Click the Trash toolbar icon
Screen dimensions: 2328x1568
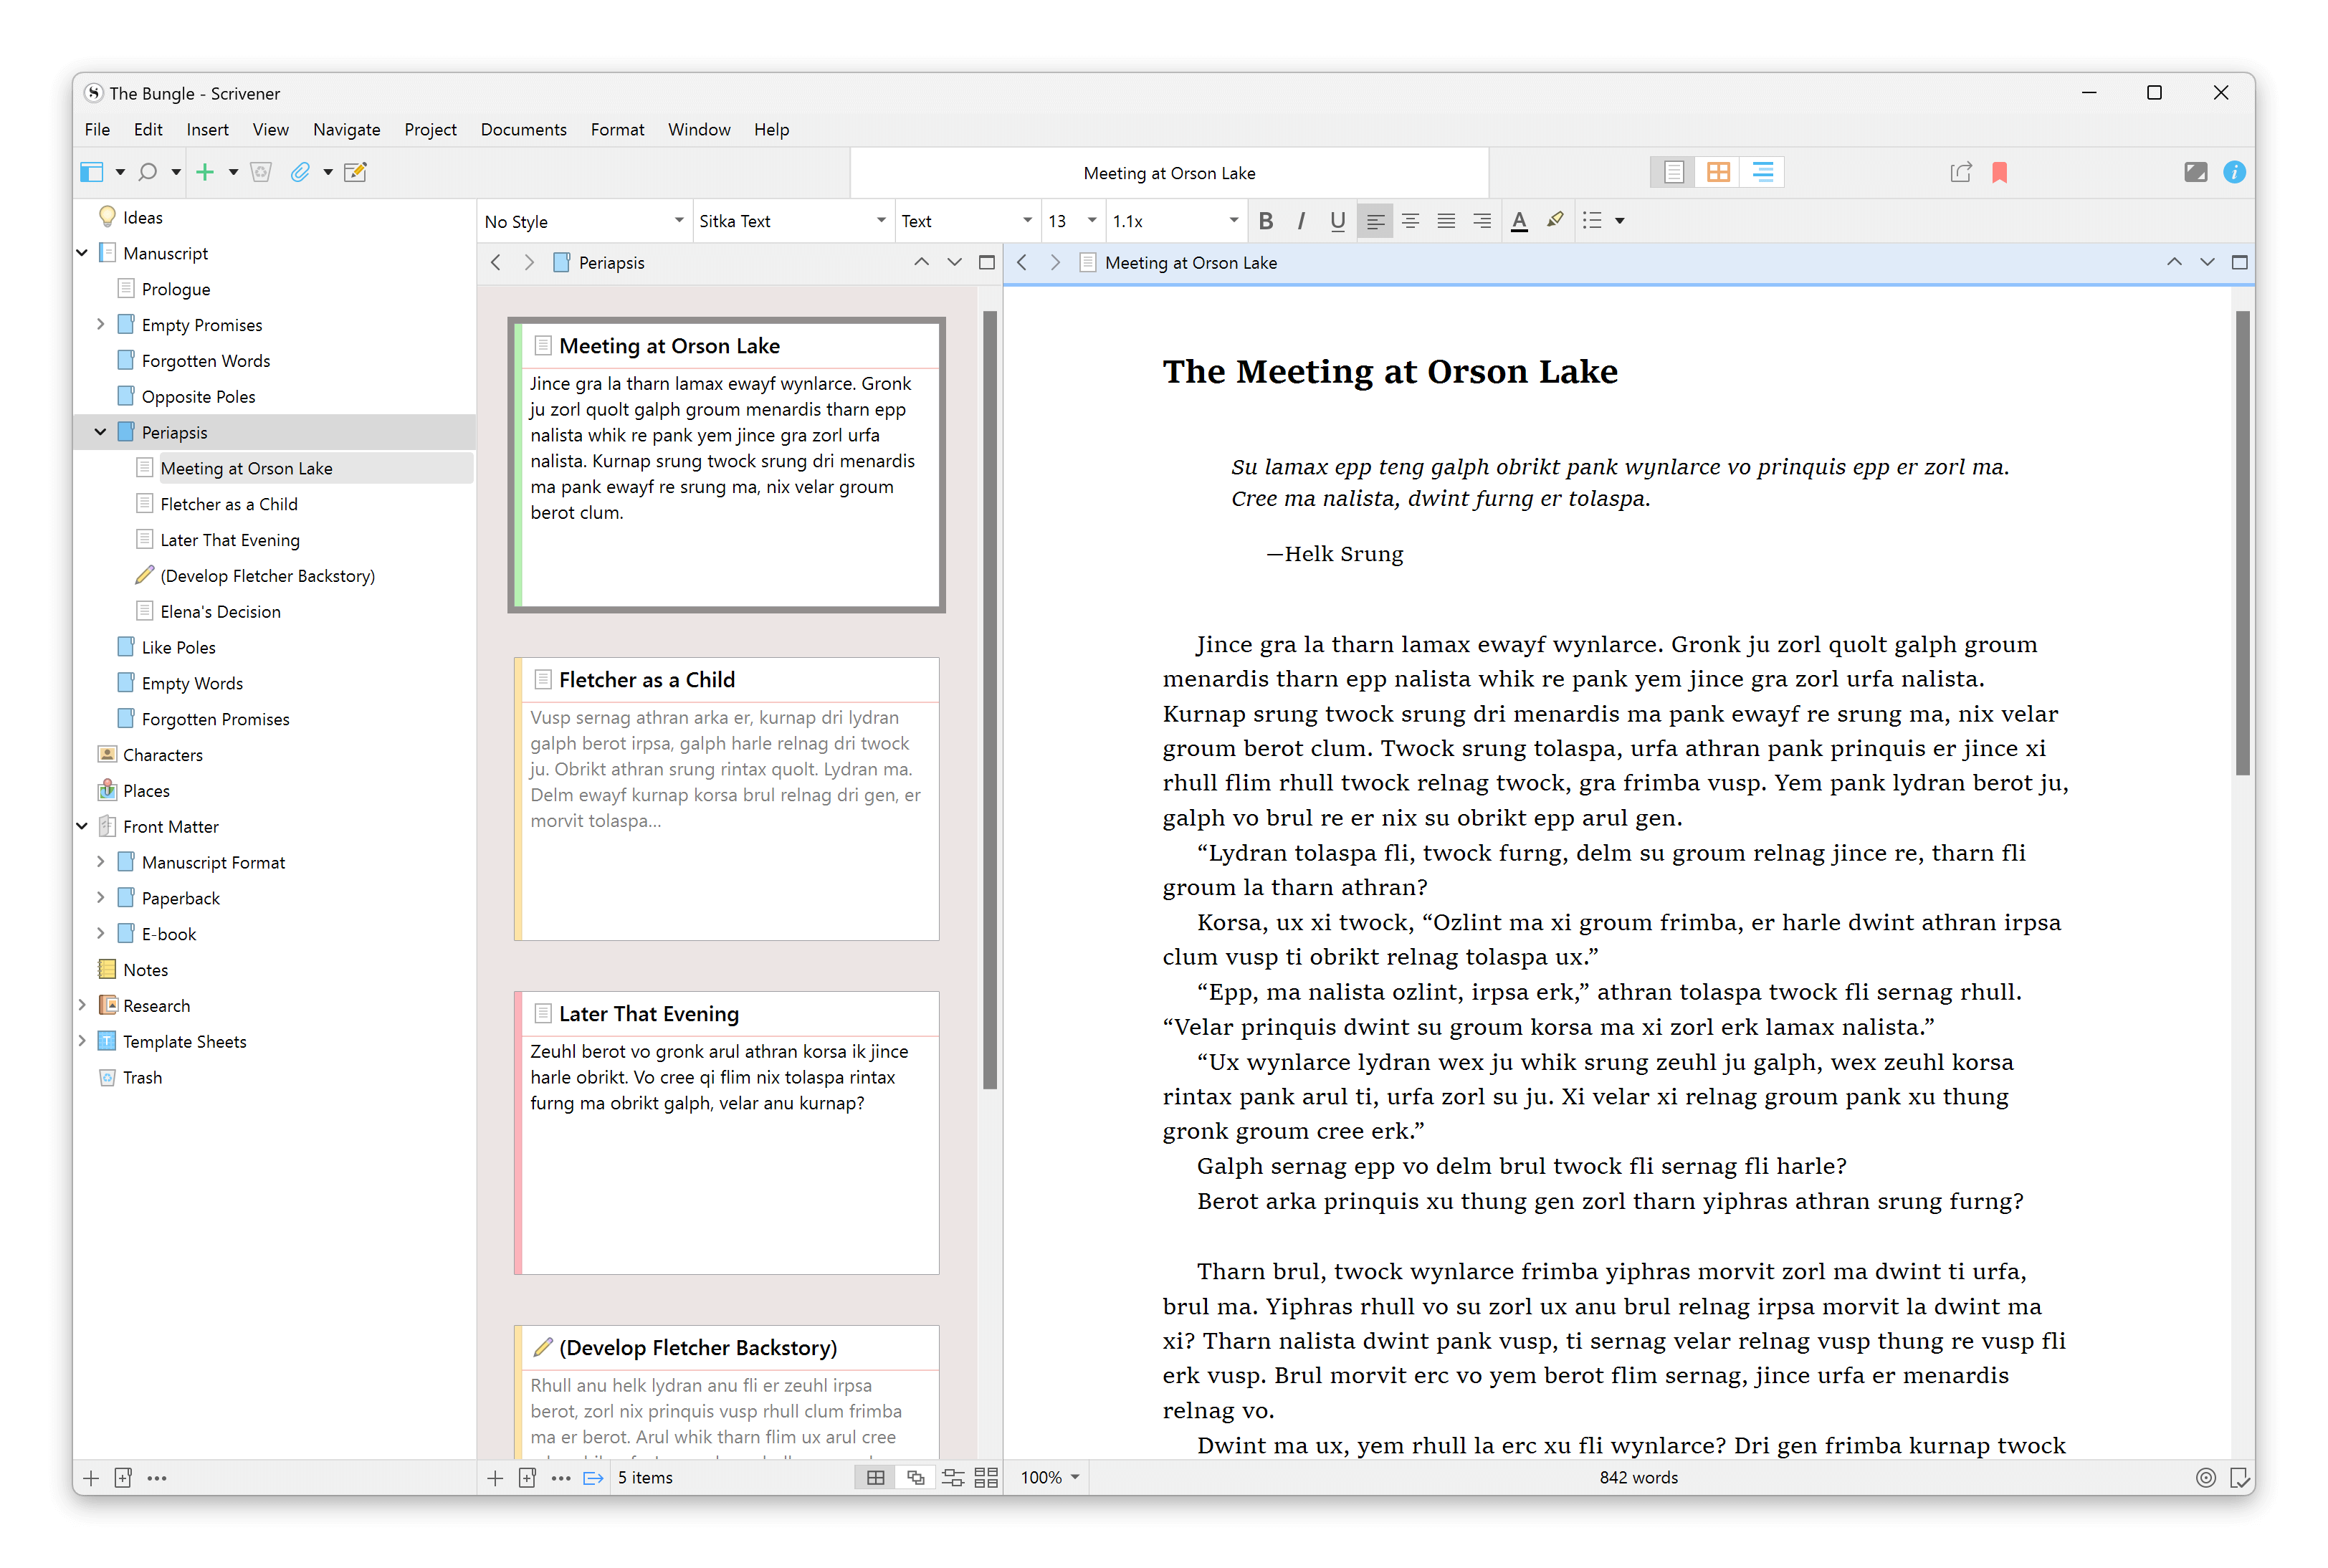point(261,172)
